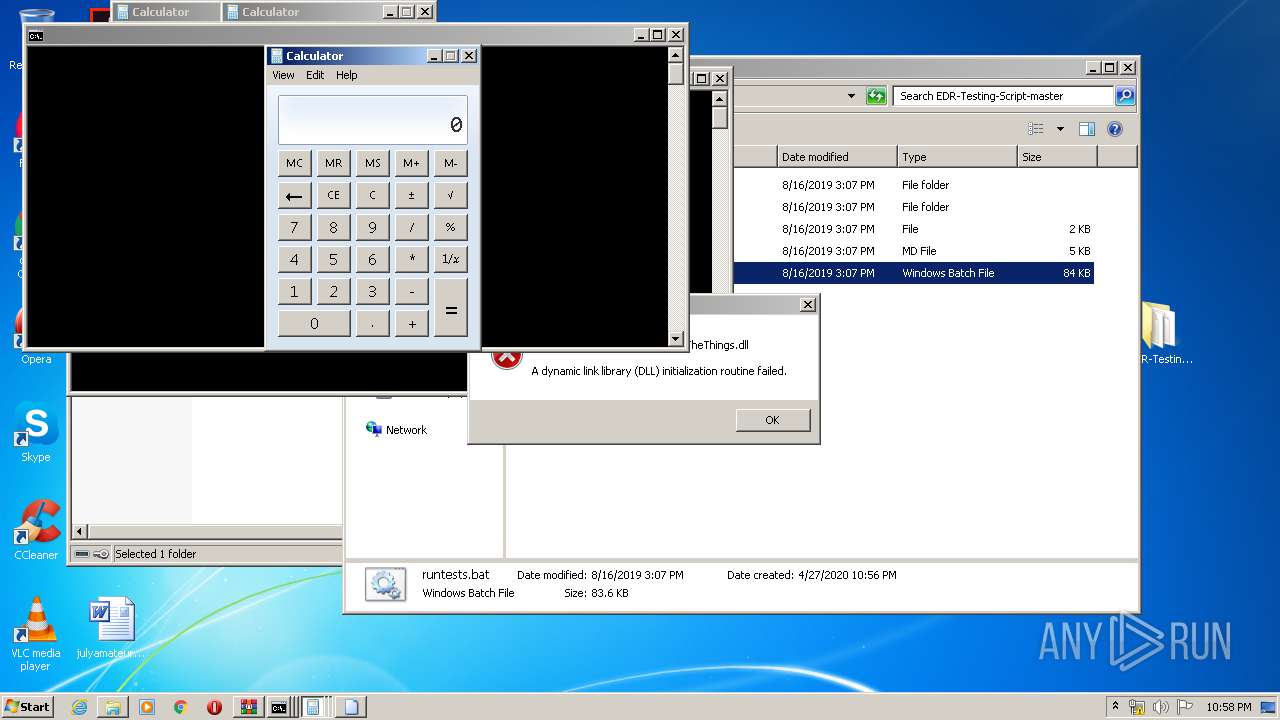This screenshot has width=1280, height=720.
Task: Click the taskbar clock showing 10:58 PM
Action: tap(1228, 707)
